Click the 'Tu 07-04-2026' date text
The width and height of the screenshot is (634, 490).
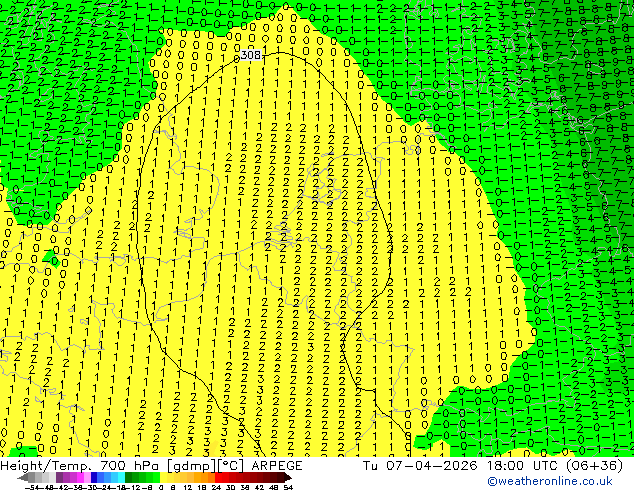[x=420, y=466]
